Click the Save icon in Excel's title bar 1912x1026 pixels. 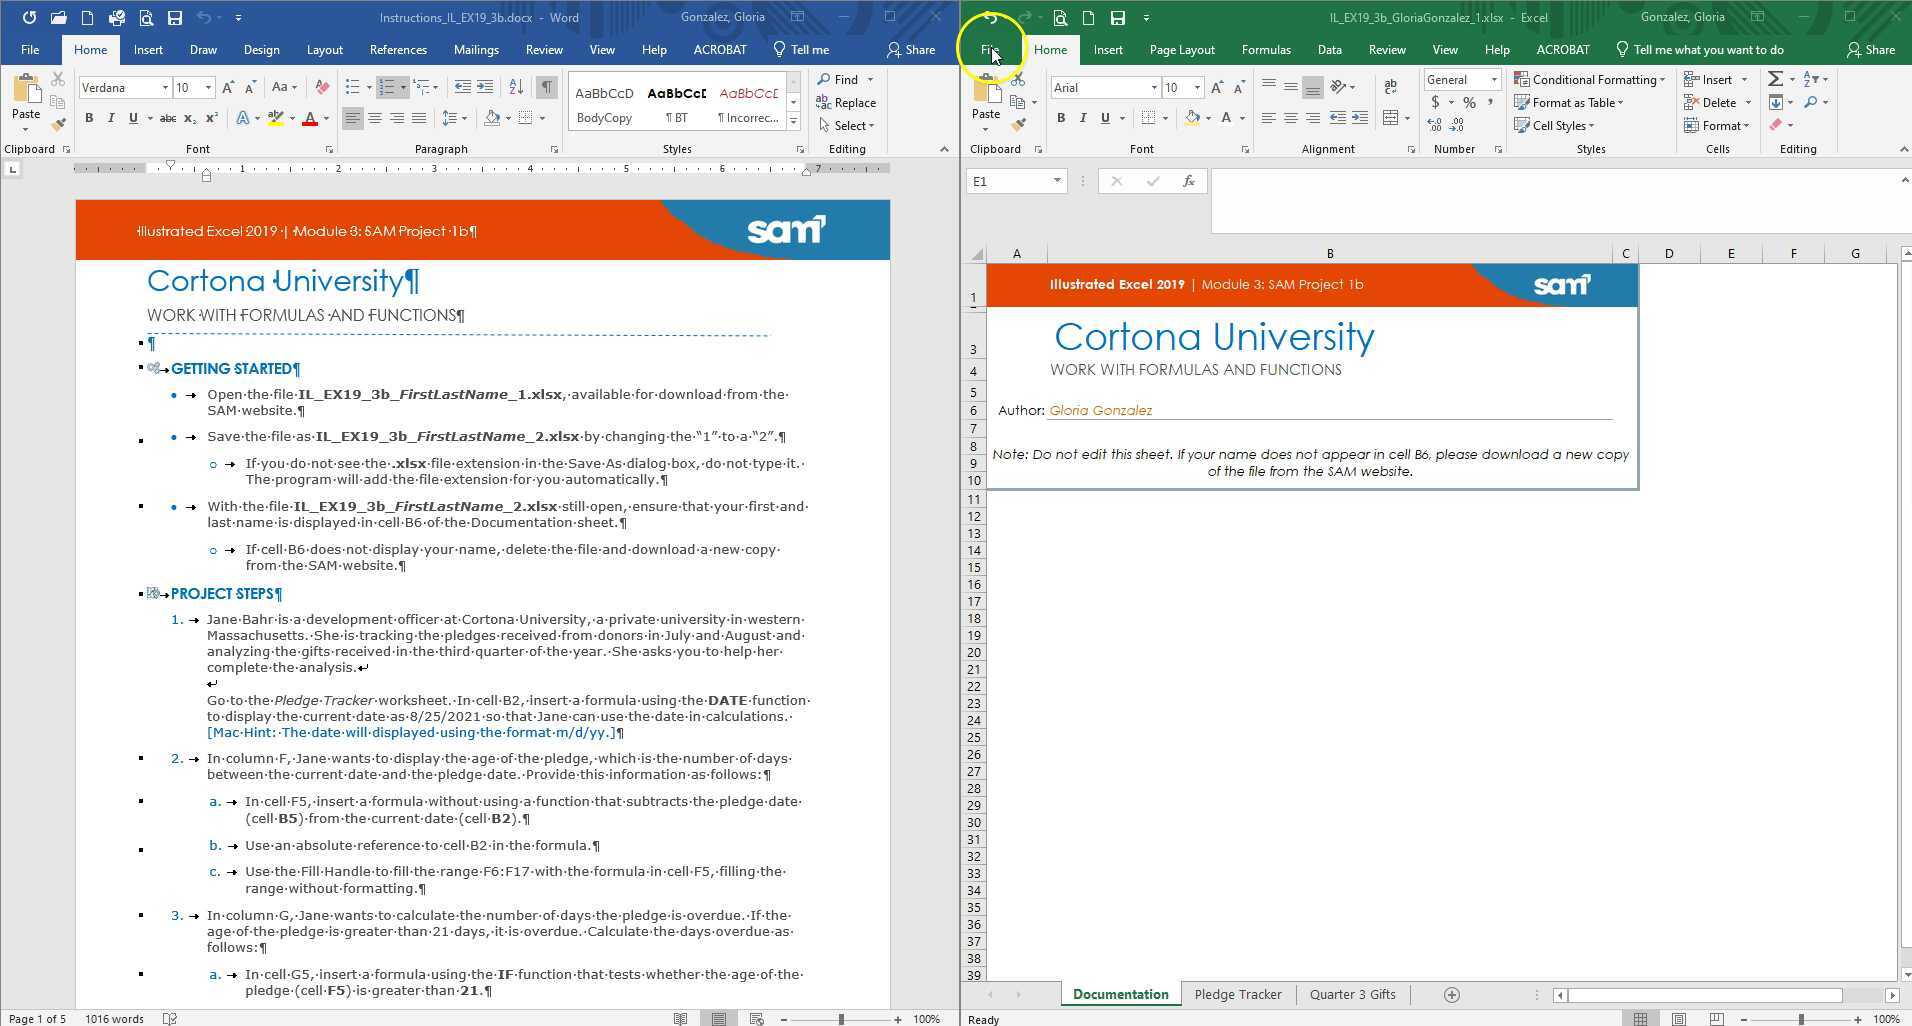1118,18
